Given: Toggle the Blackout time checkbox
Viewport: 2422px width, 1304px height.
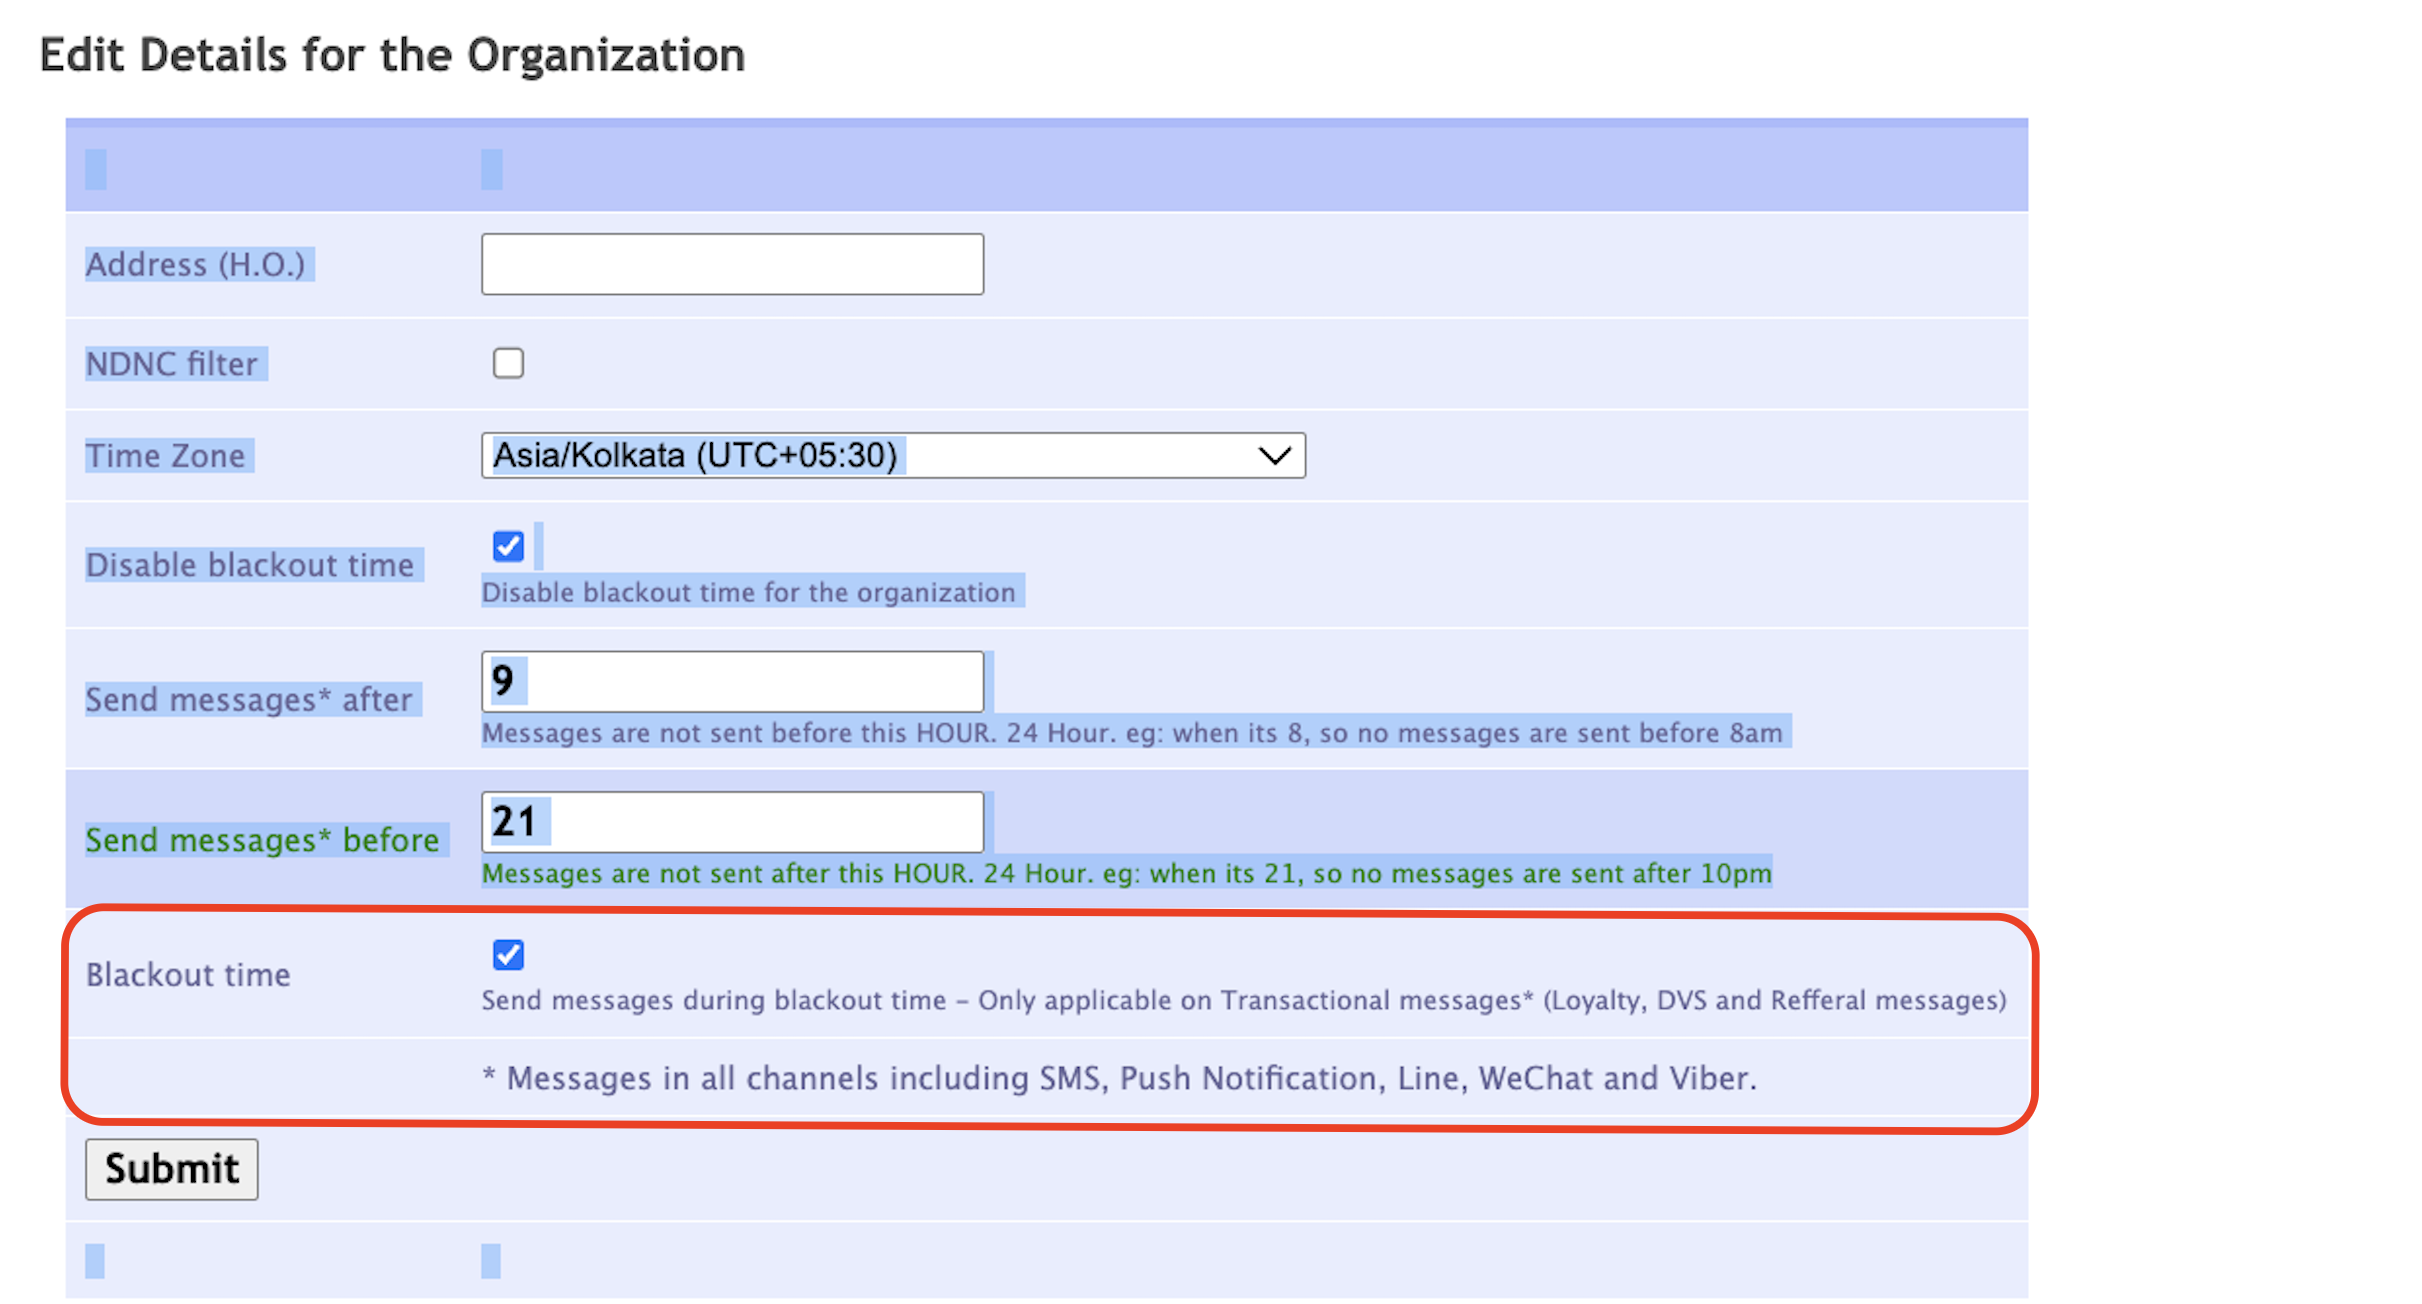Looking at the screenshot, I should (x=508, y=955).
